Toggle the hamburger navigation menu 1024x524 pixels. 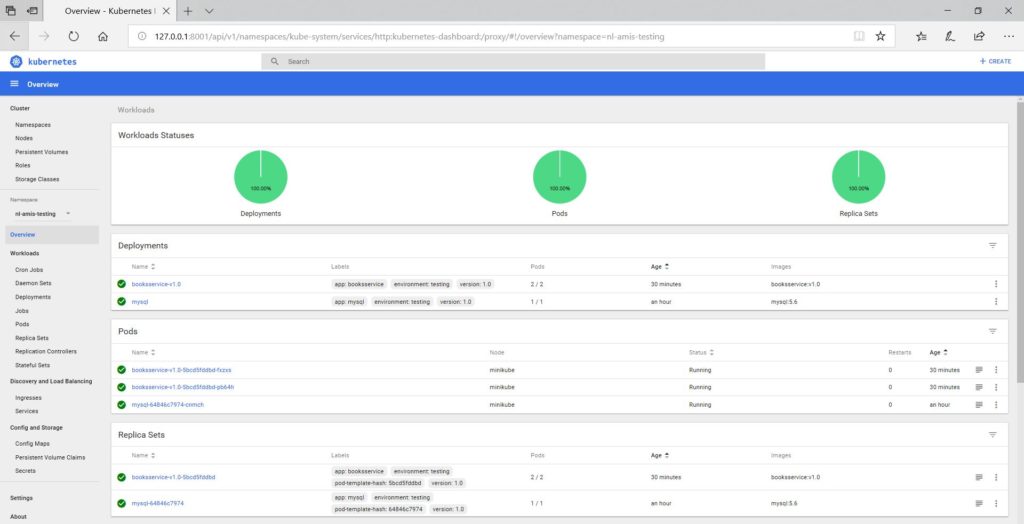click(x=15, y=84)
